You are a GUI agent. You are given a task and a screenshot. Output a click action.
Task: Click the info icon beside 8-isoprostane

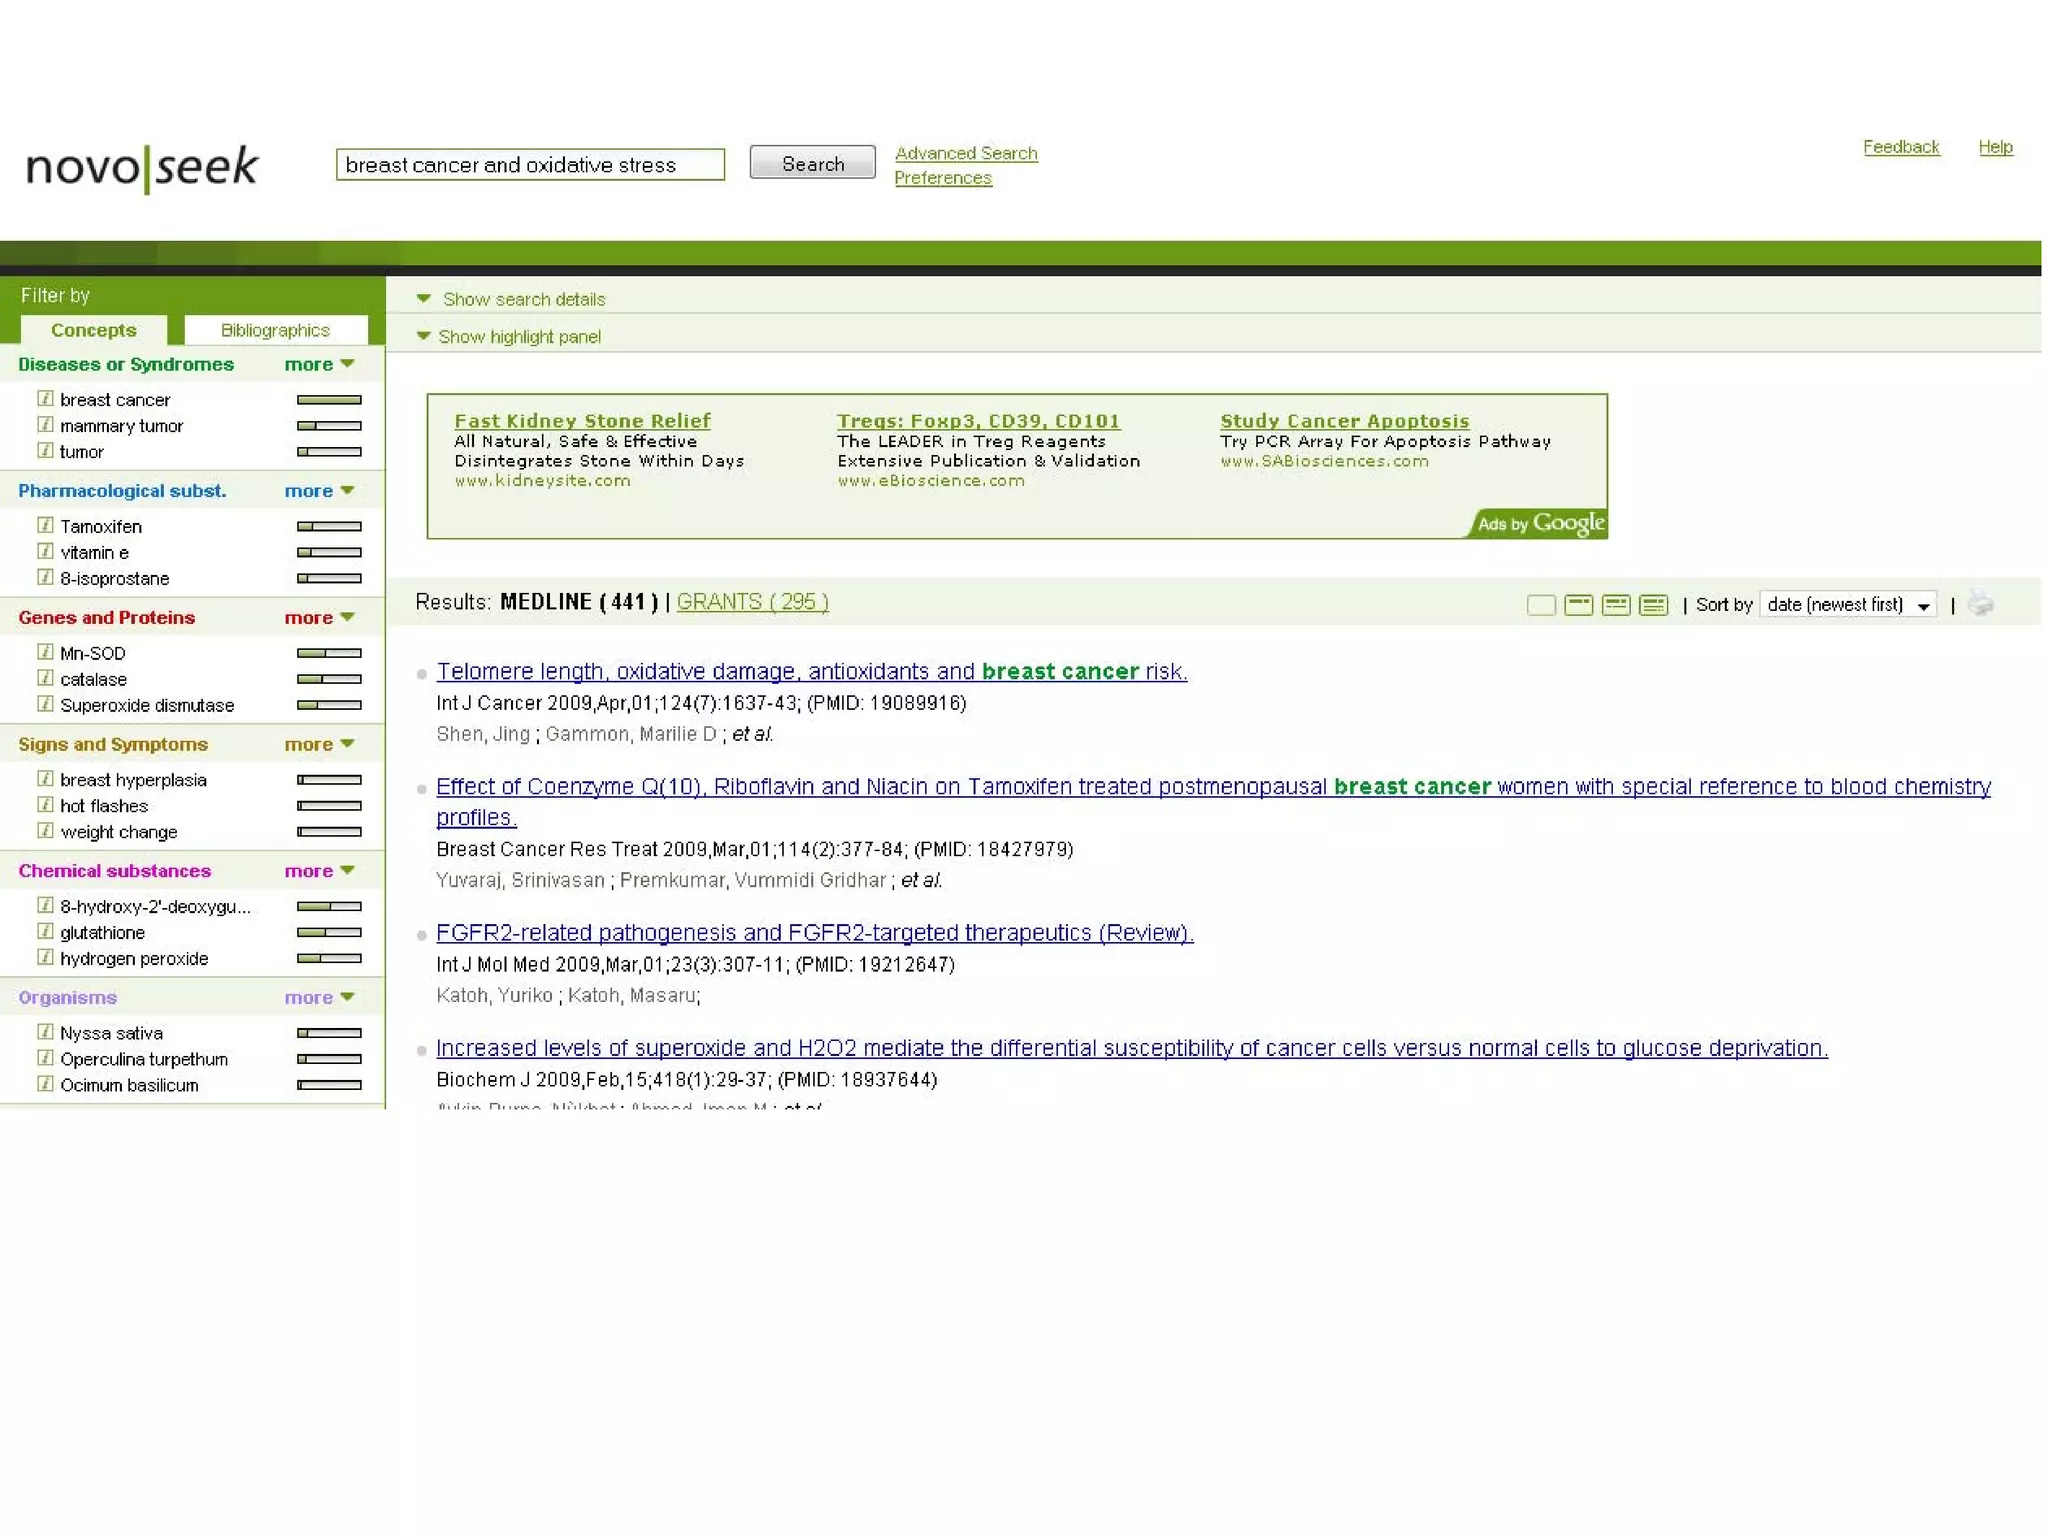45,577
